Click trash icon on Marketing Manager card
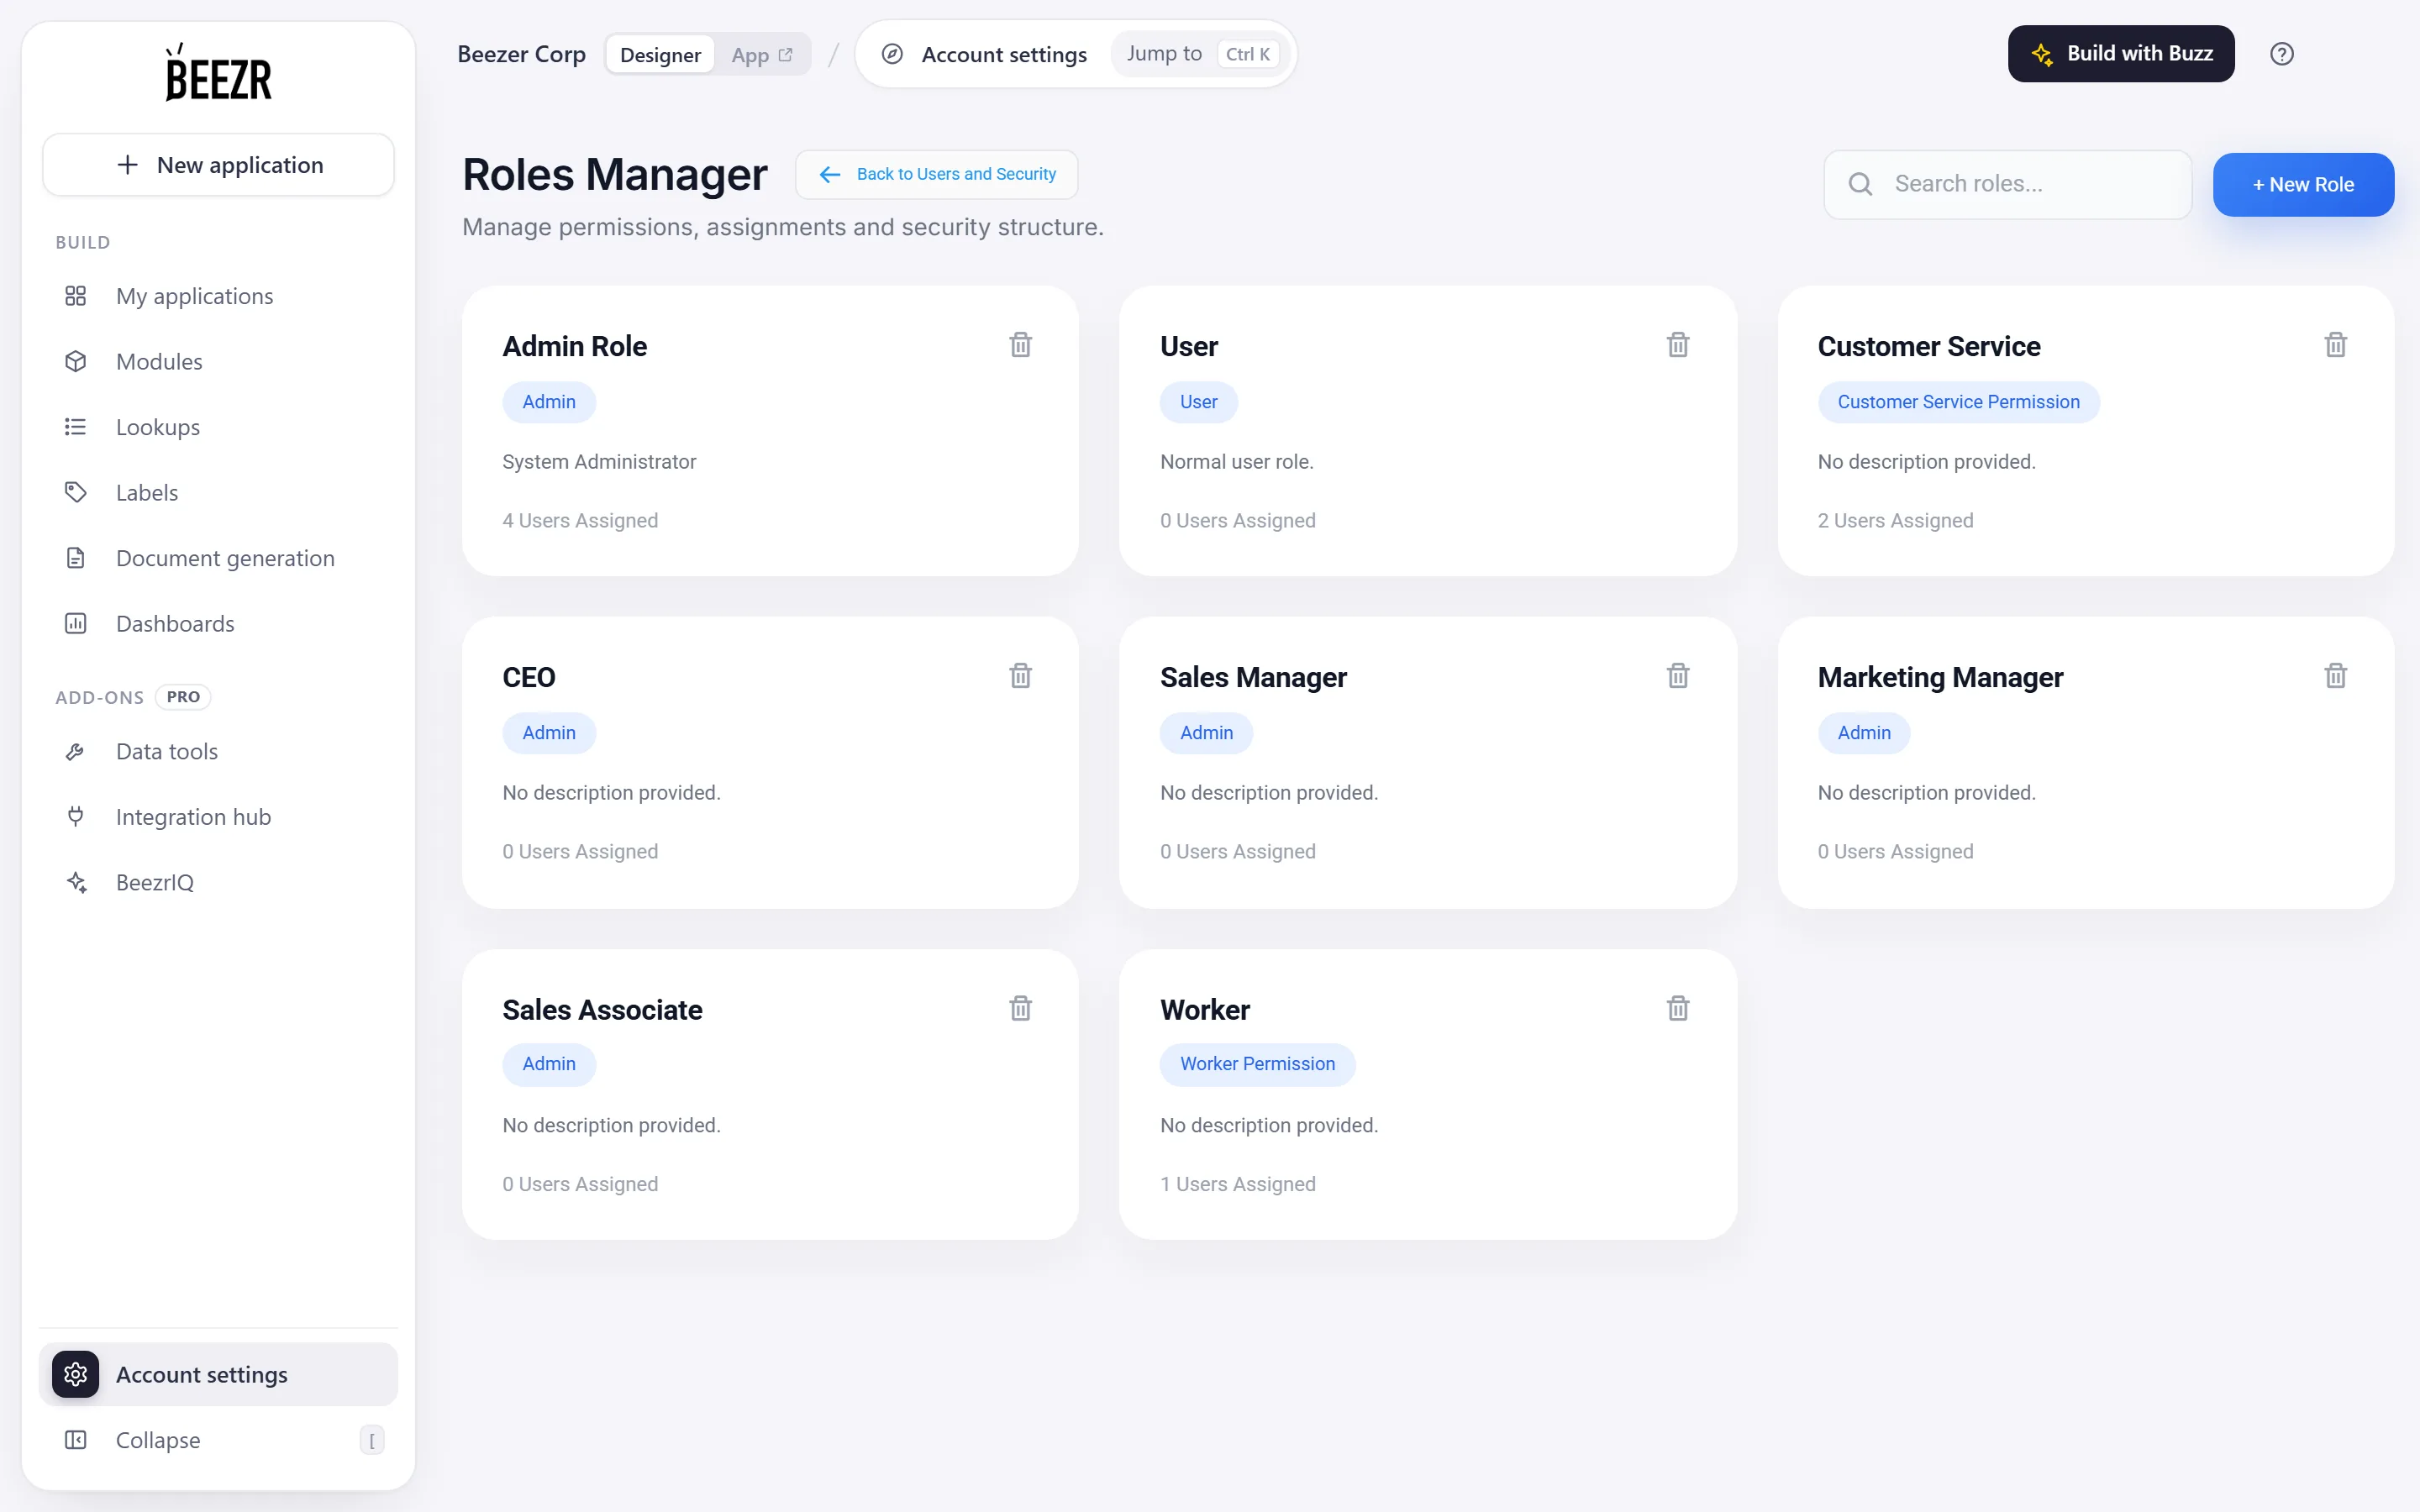Viewport: 2420px width, 1512px height. [2335, 676]
